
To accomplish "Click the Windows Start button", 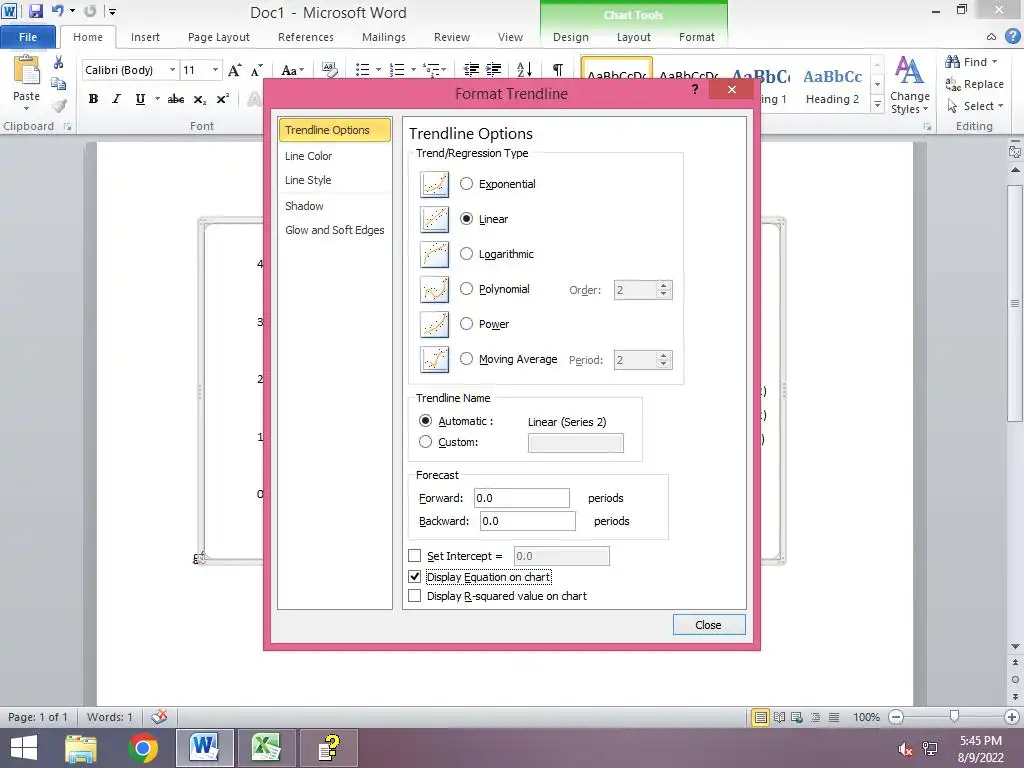I will tap(24, 748).
